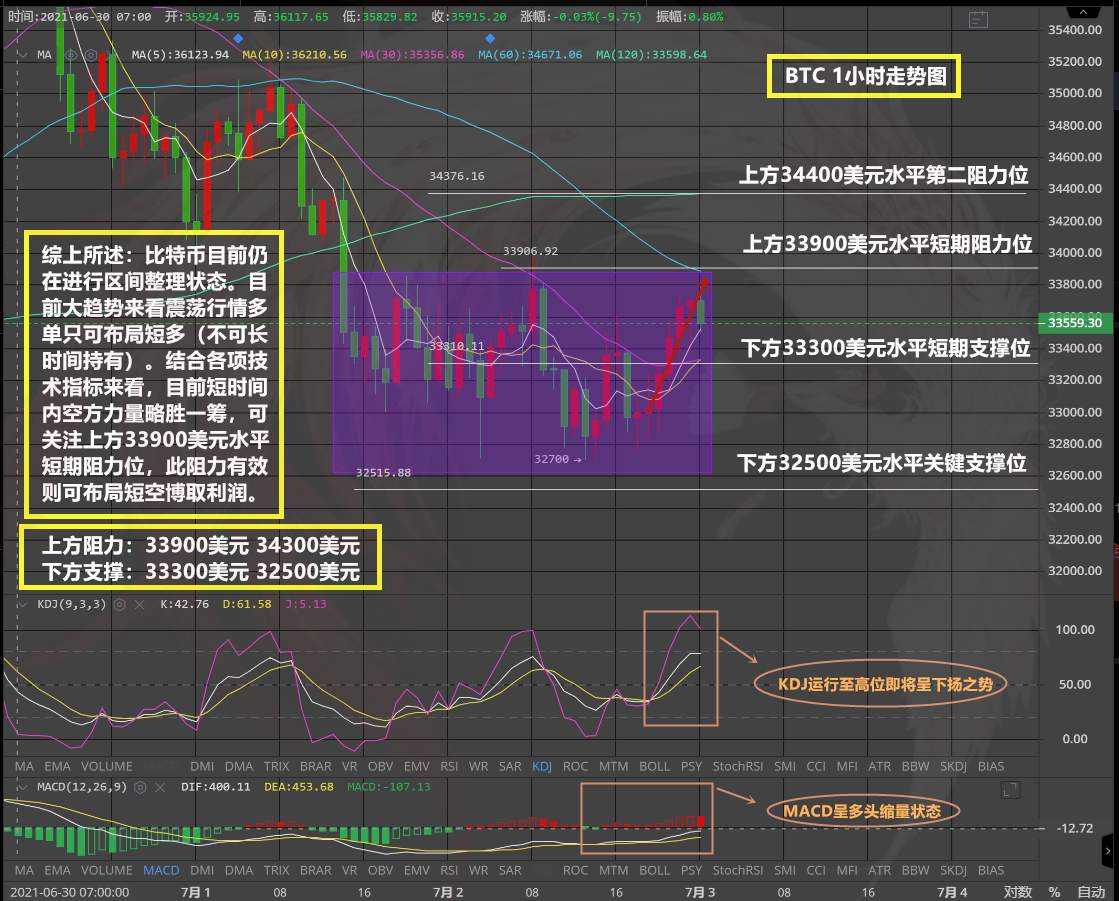This screenshot has width=1119, height=901.
Task: Click the current price tag 33559.30
Action: 1075,323
